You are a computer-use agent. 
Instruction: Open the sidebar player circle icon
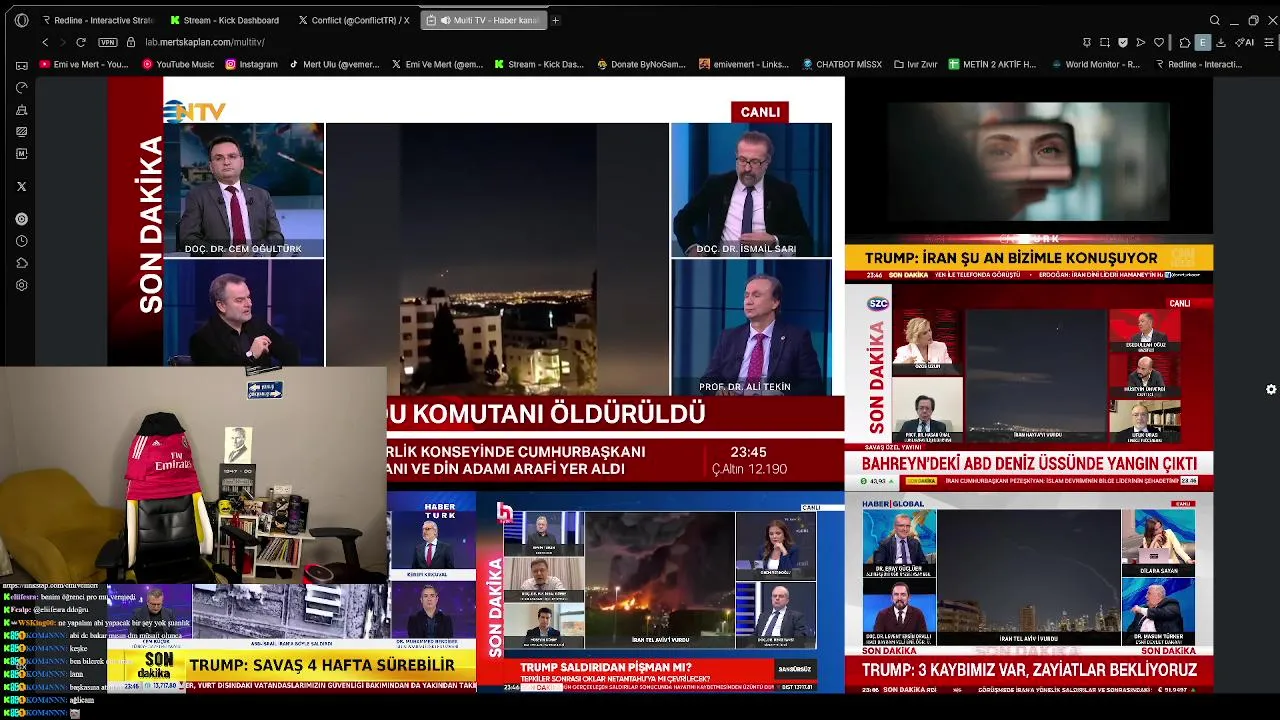click(x=22, y=219)
